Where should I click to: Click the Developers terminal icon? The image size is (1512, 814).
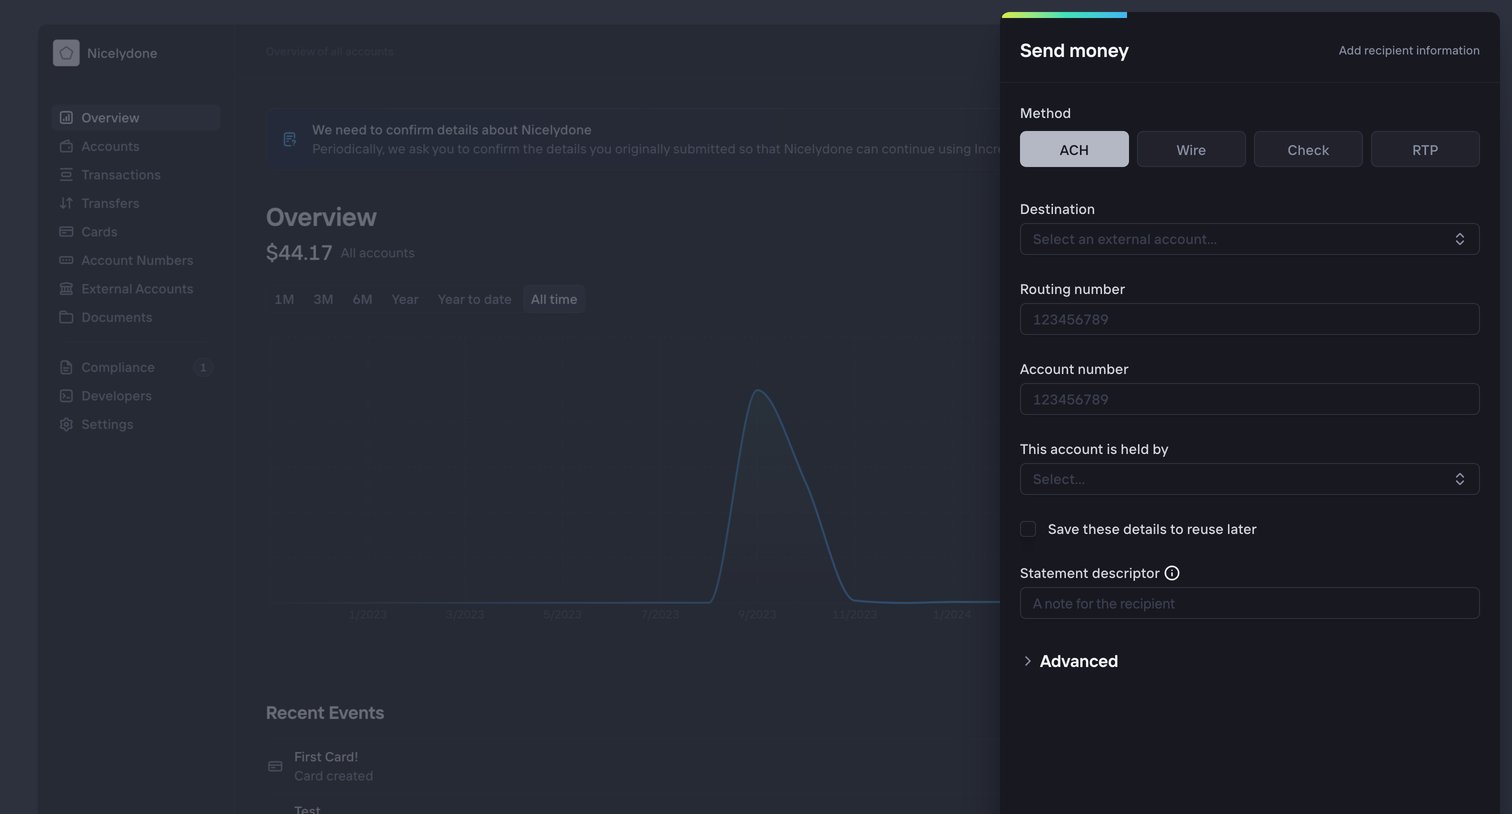pos(66,396)
